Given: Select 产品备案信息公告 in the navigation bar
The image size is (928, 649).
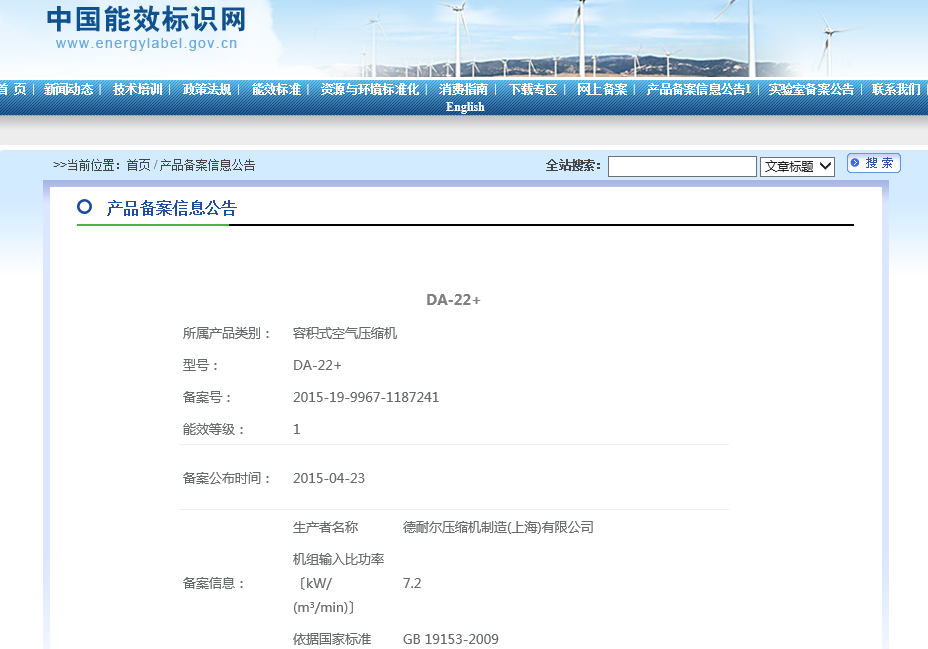Looking at the screenshot, I should point(697,89).
